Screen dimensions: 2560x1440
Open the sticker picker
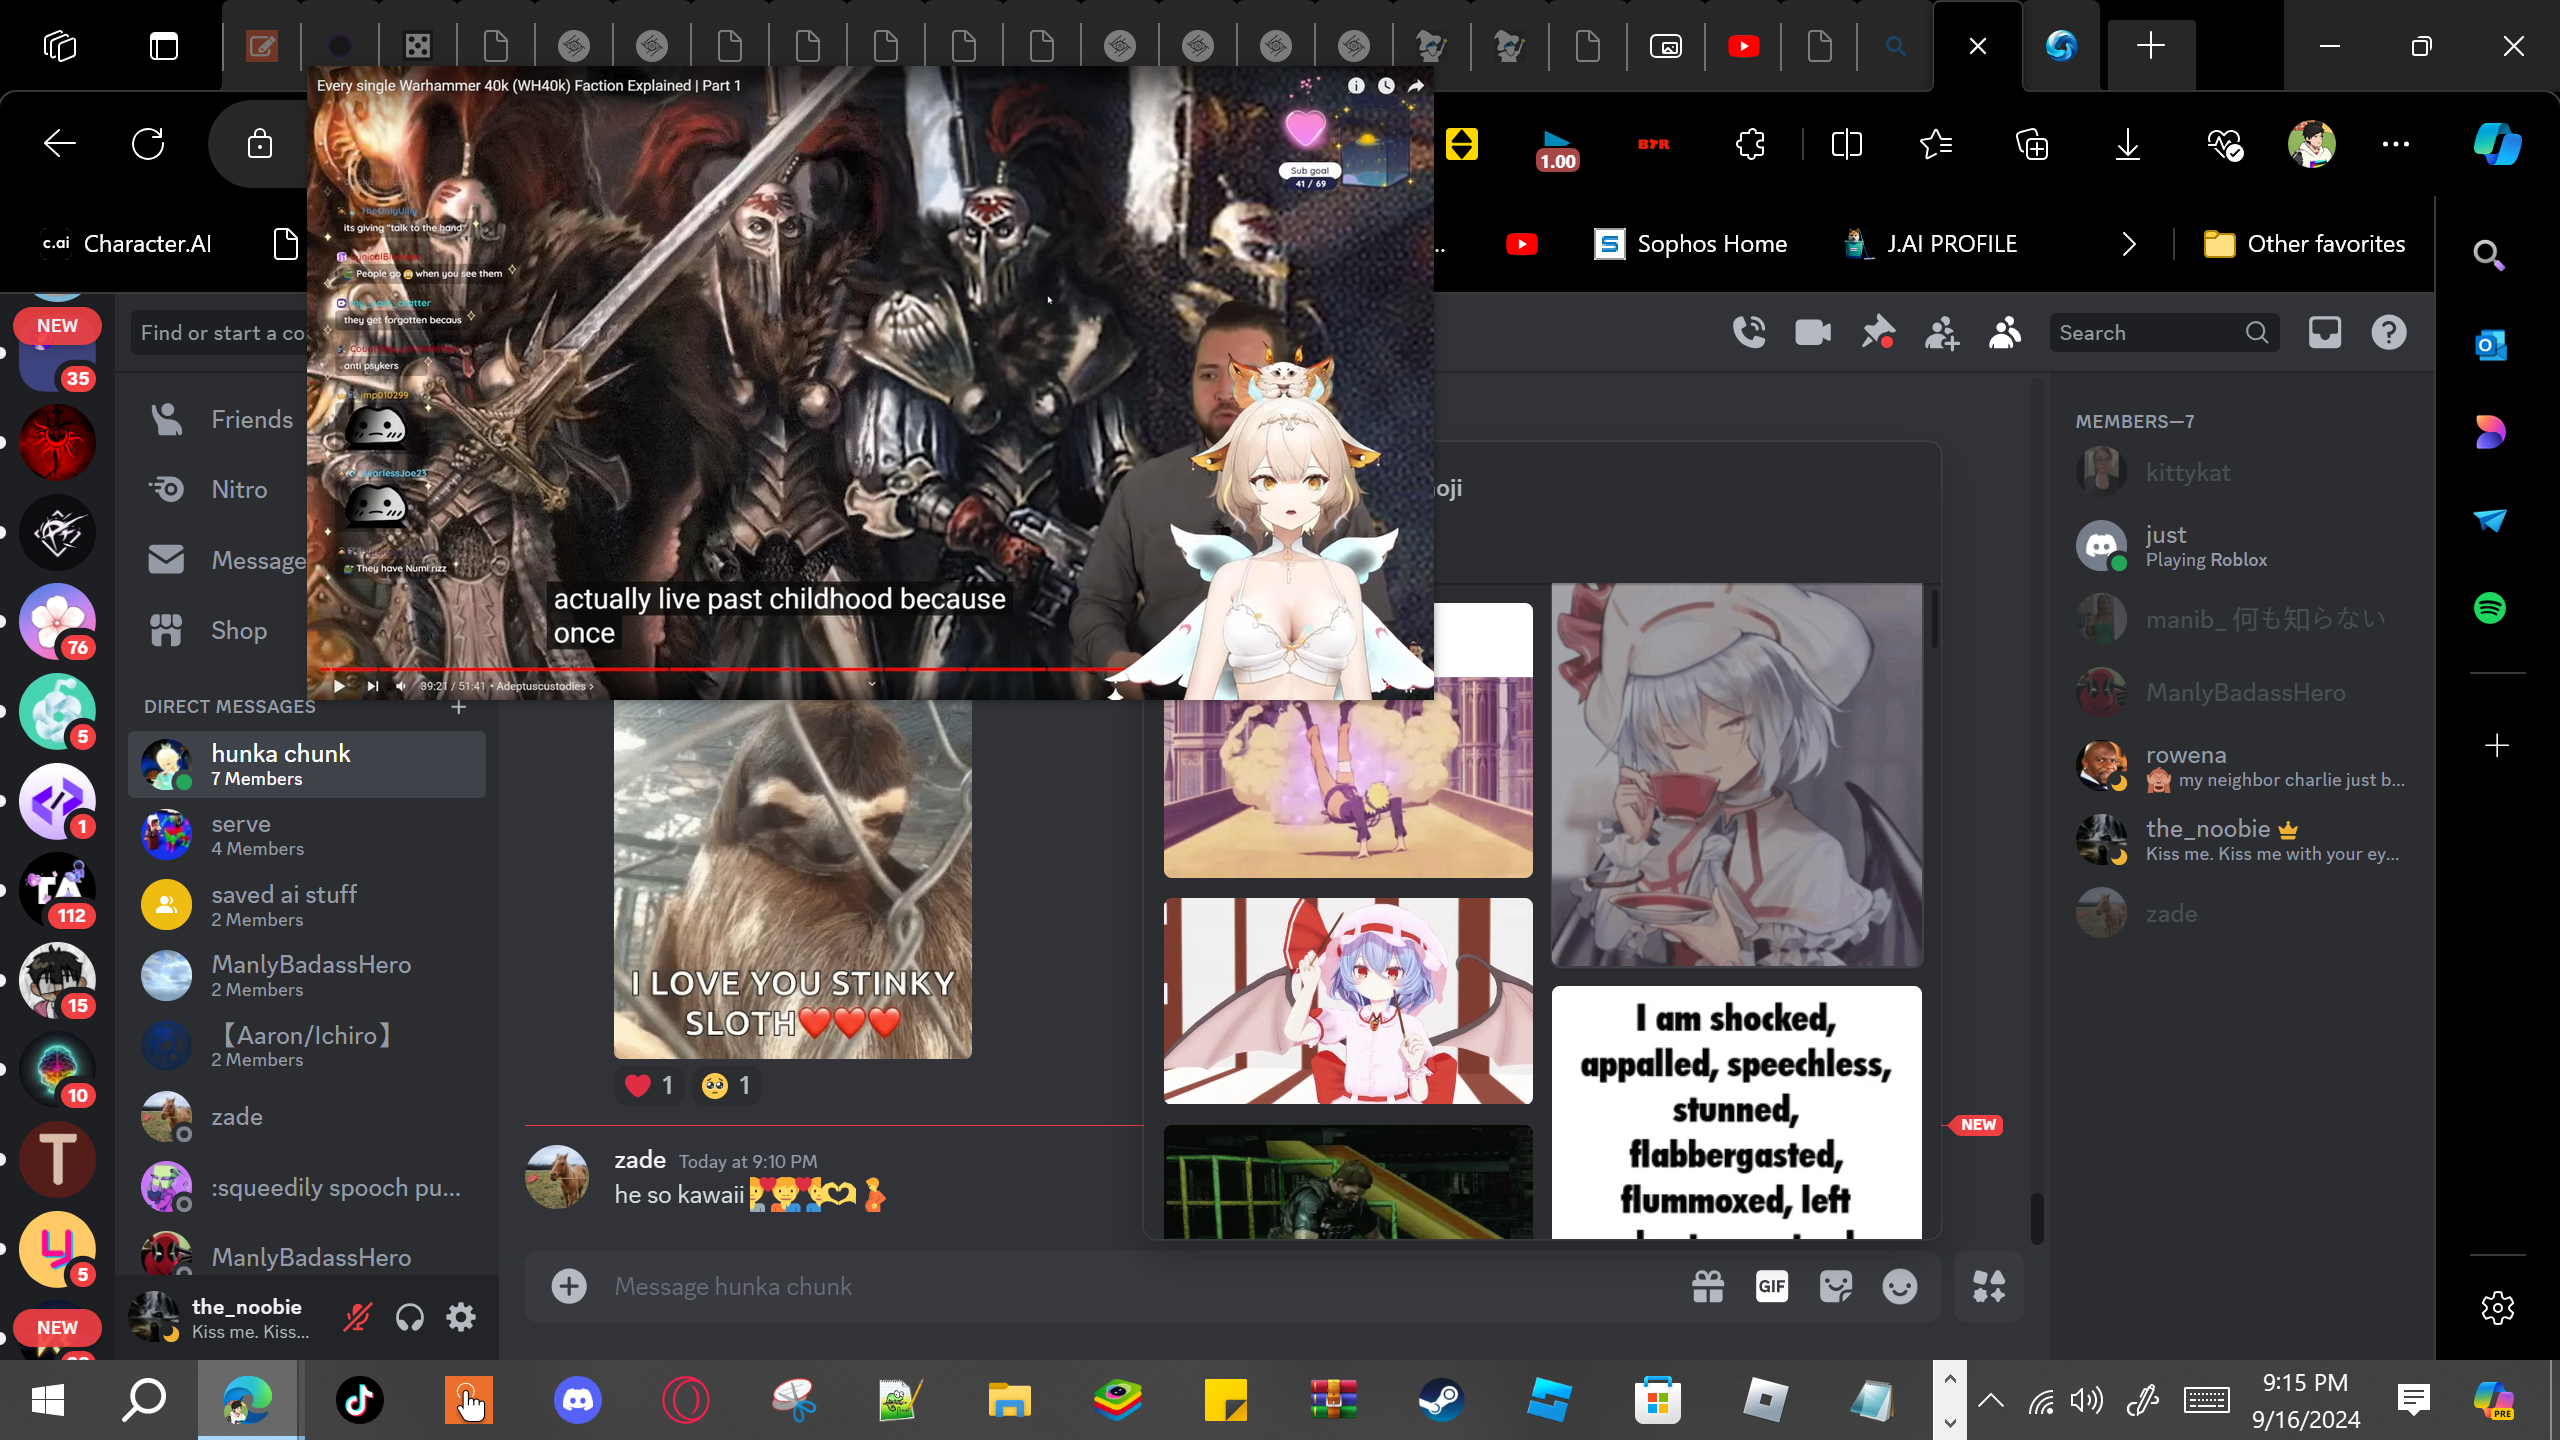[1836, 1286]
